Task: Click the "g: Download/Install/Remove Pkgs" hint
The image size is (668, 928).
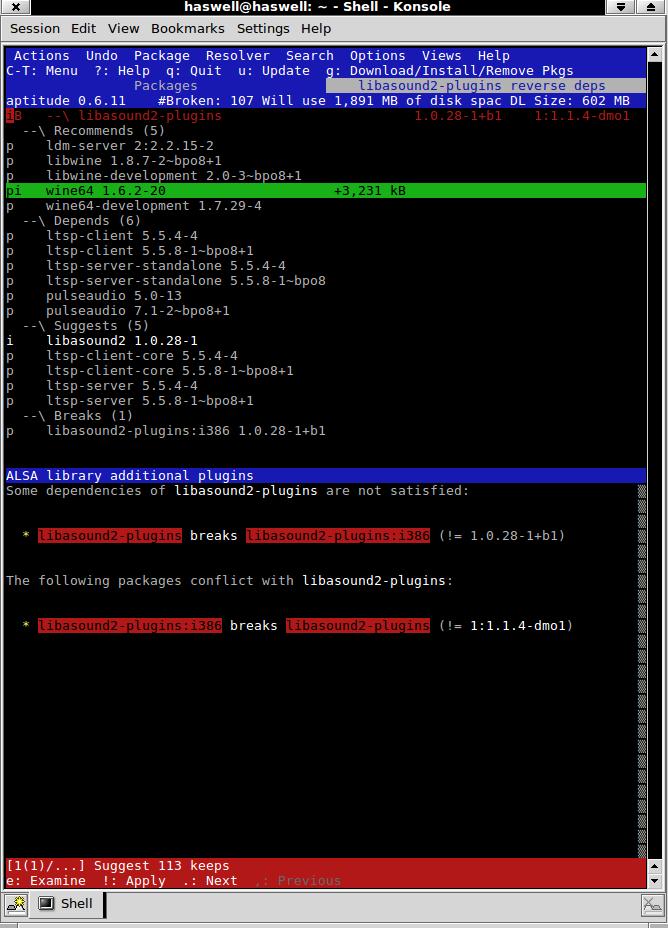Action: 450,70
